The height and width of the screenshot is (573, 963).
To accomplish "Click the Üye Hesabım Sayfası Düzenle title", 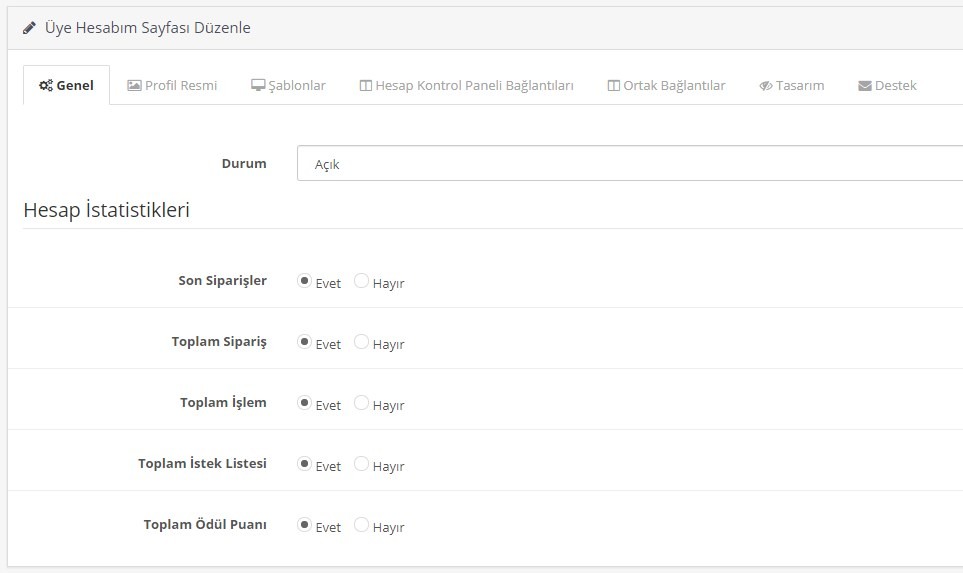I will [147, 28].
